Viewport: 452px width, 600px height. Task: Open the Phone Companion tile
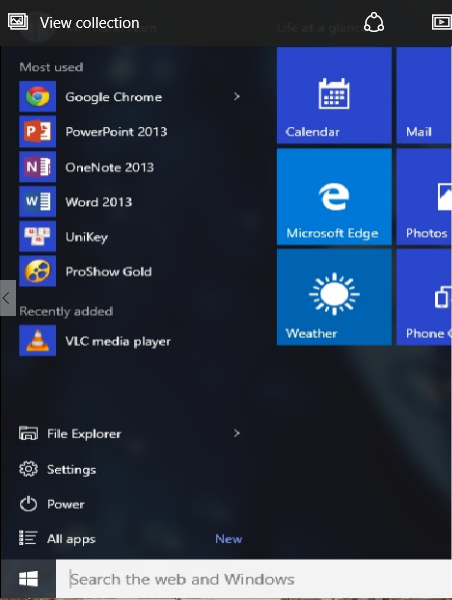(x=424, y=297)
